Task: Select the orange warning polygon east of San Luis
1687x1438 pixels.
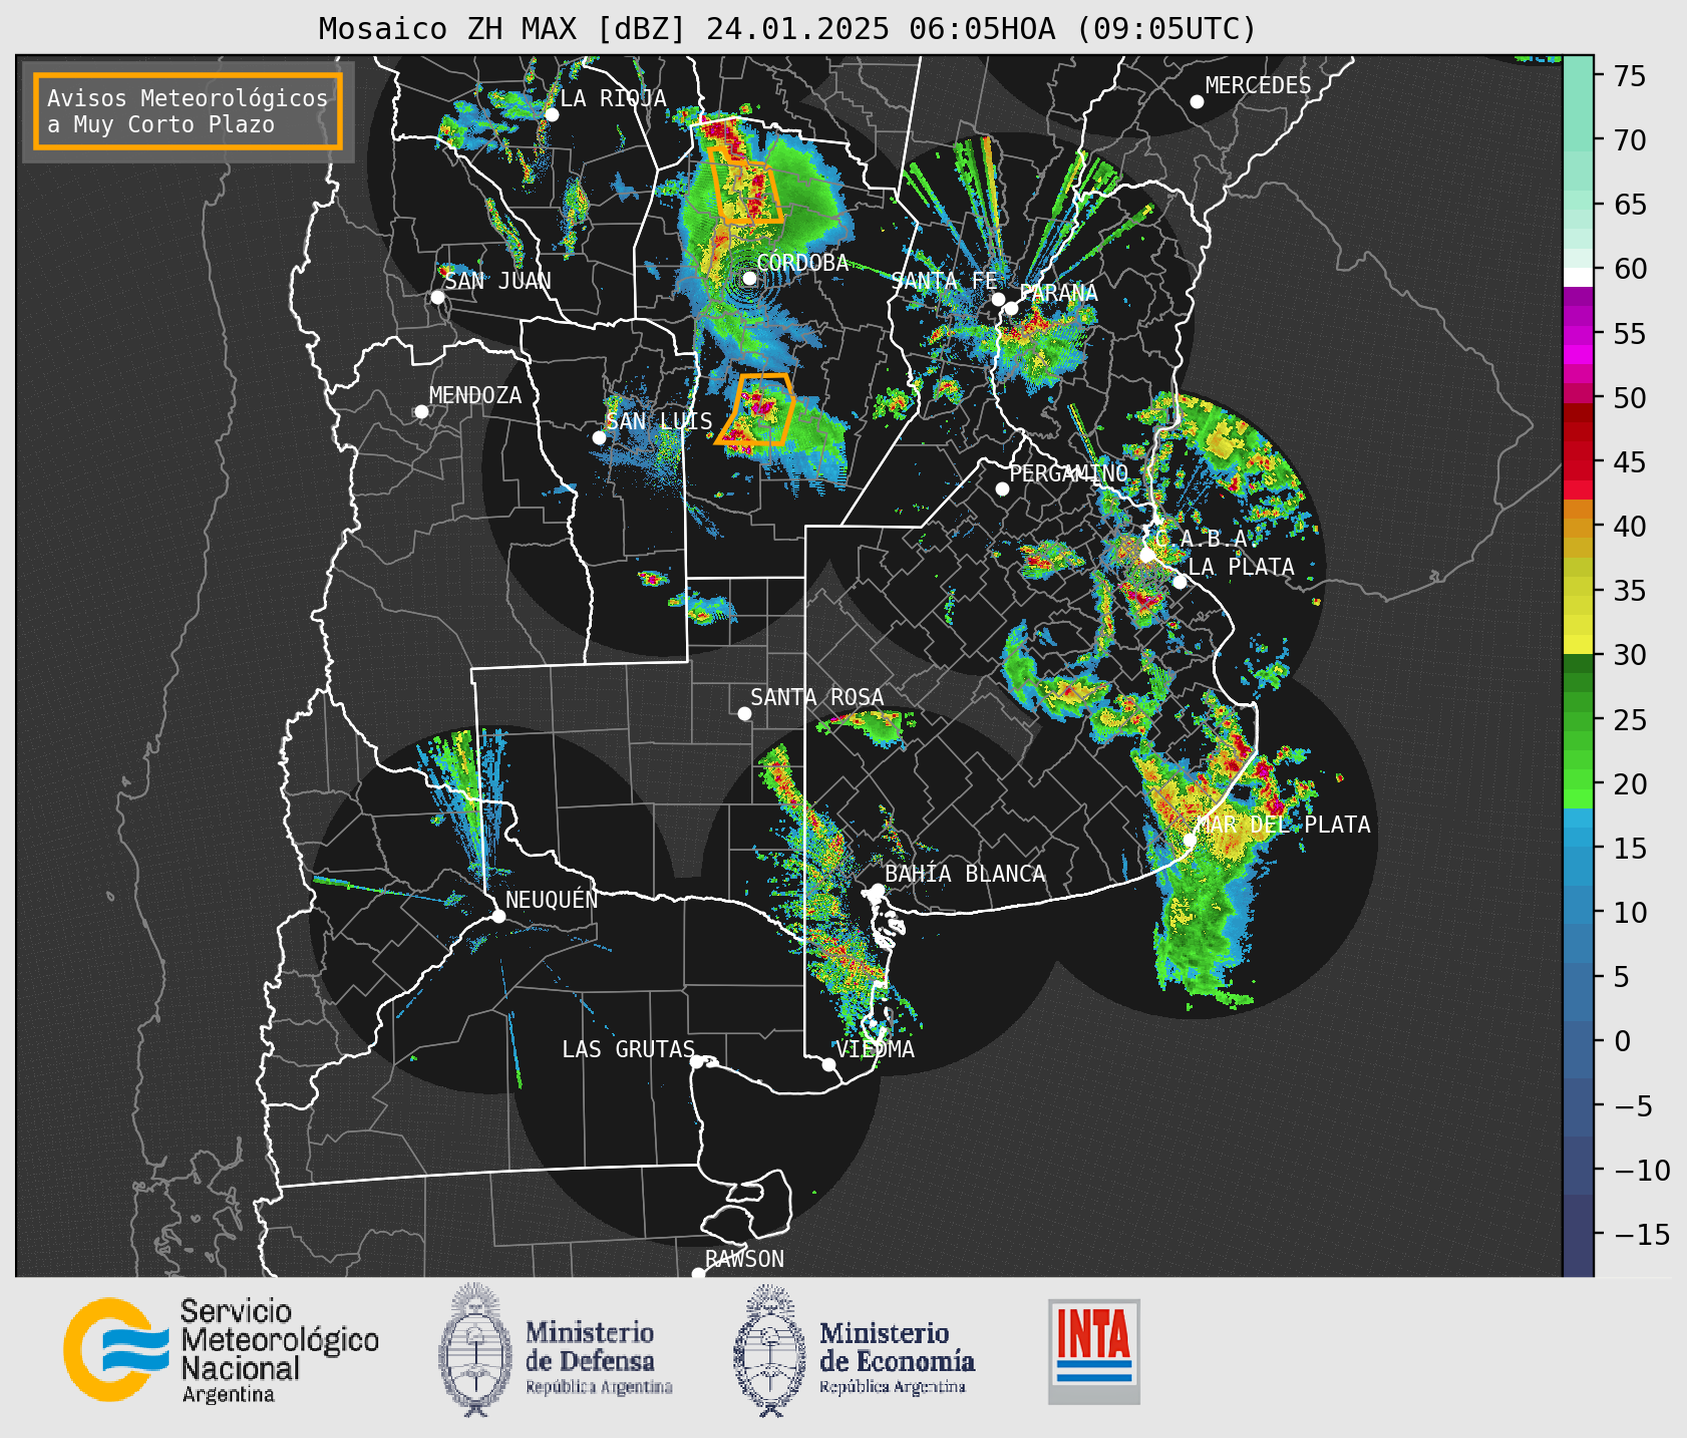Action: point(756,409)
